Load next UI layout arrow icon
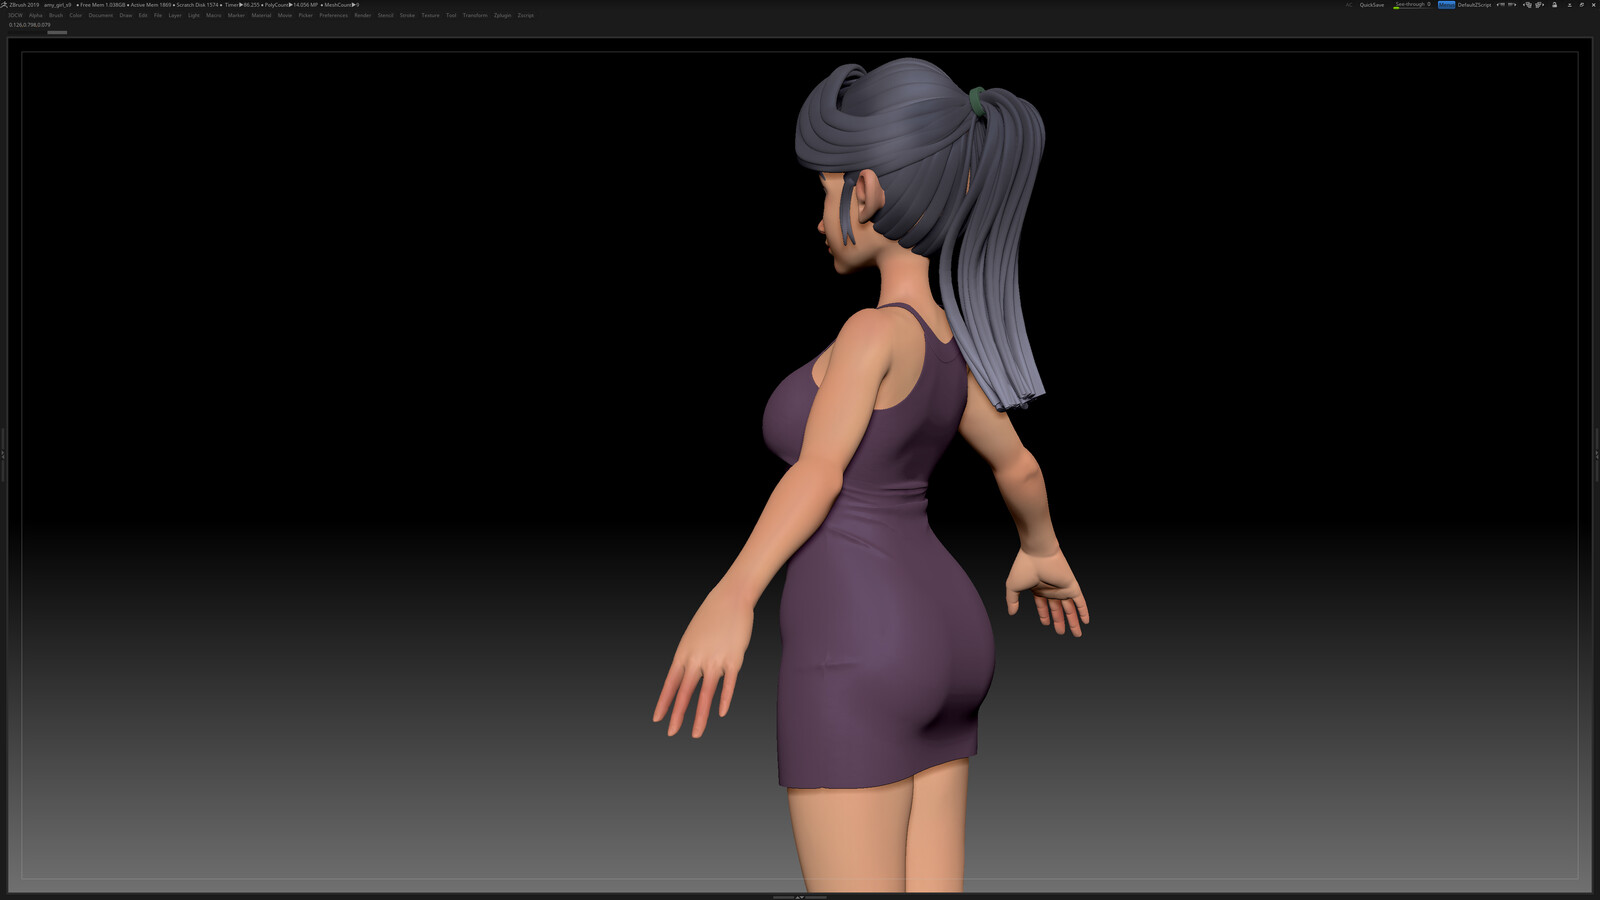1600x900 pixels. (x=1513, y=5)
